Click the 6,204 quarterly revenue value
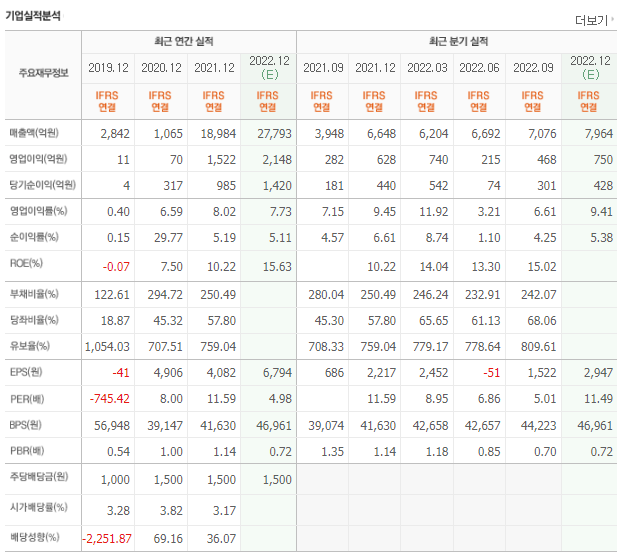Screen dimensions: 627x558 pyautogui.click(x=433, y=134)
